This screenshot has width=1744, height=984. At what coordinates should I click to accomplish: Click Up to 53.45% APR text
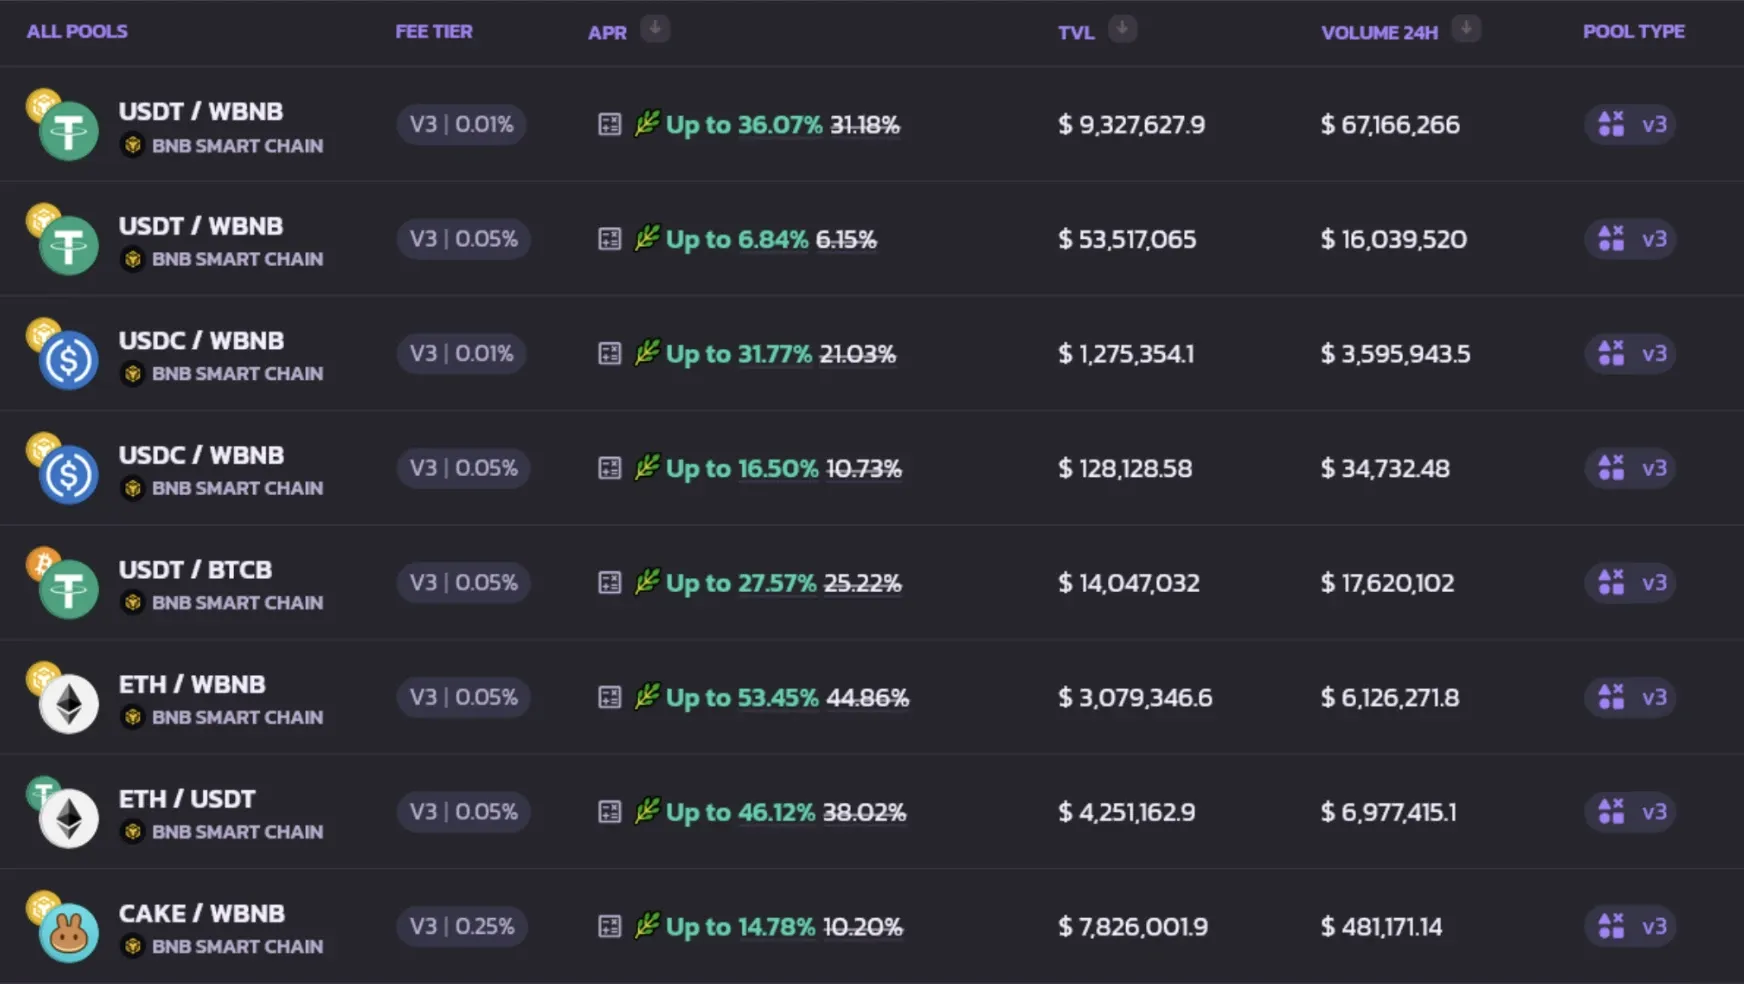742,698
